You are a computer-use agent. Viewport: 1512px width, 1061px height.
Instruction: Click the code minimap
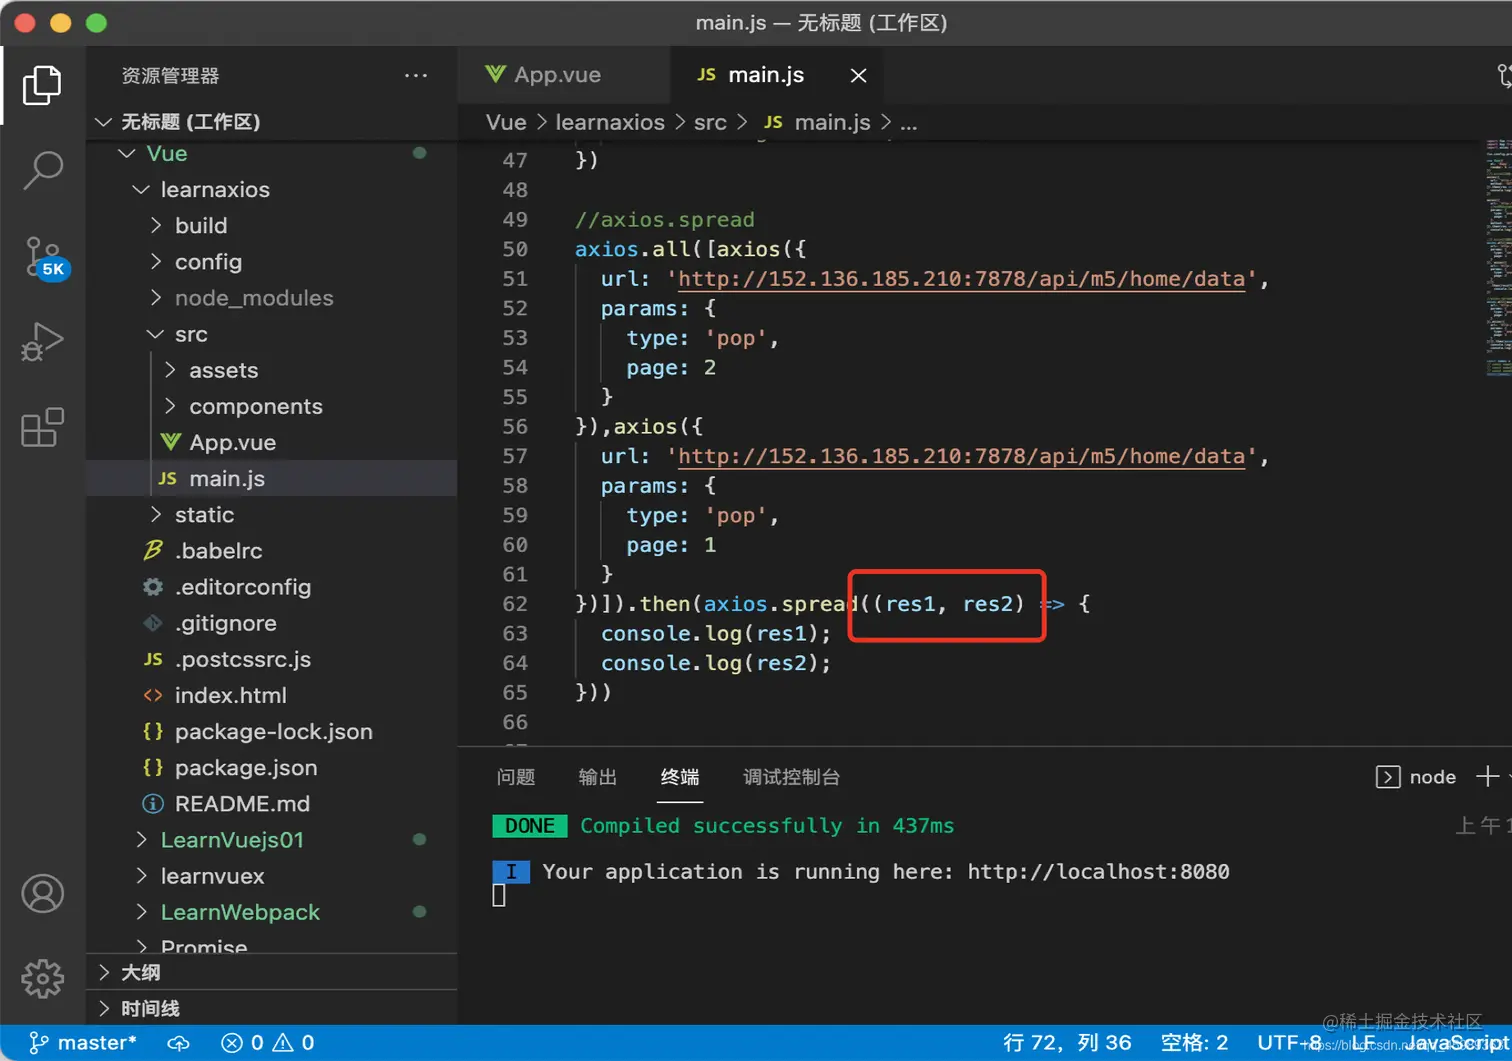coord(1497,258)
